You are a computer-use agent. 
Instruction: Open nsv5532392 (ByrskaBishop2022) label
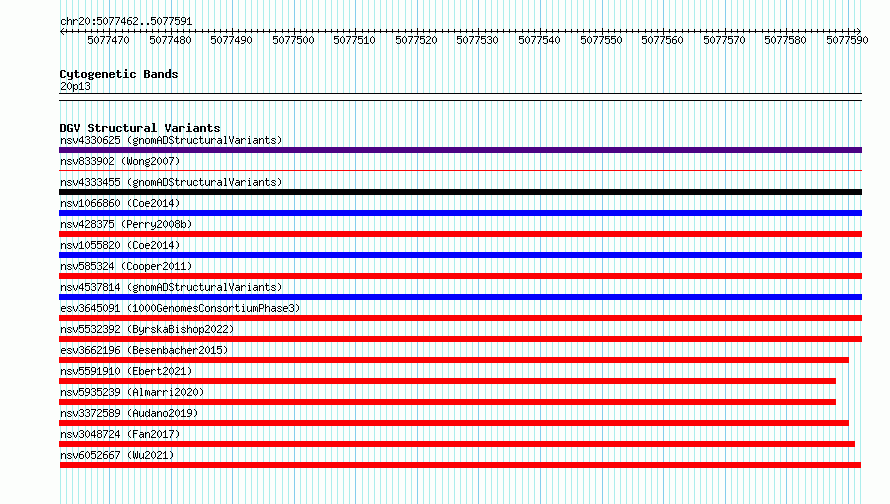click(147, 329)
